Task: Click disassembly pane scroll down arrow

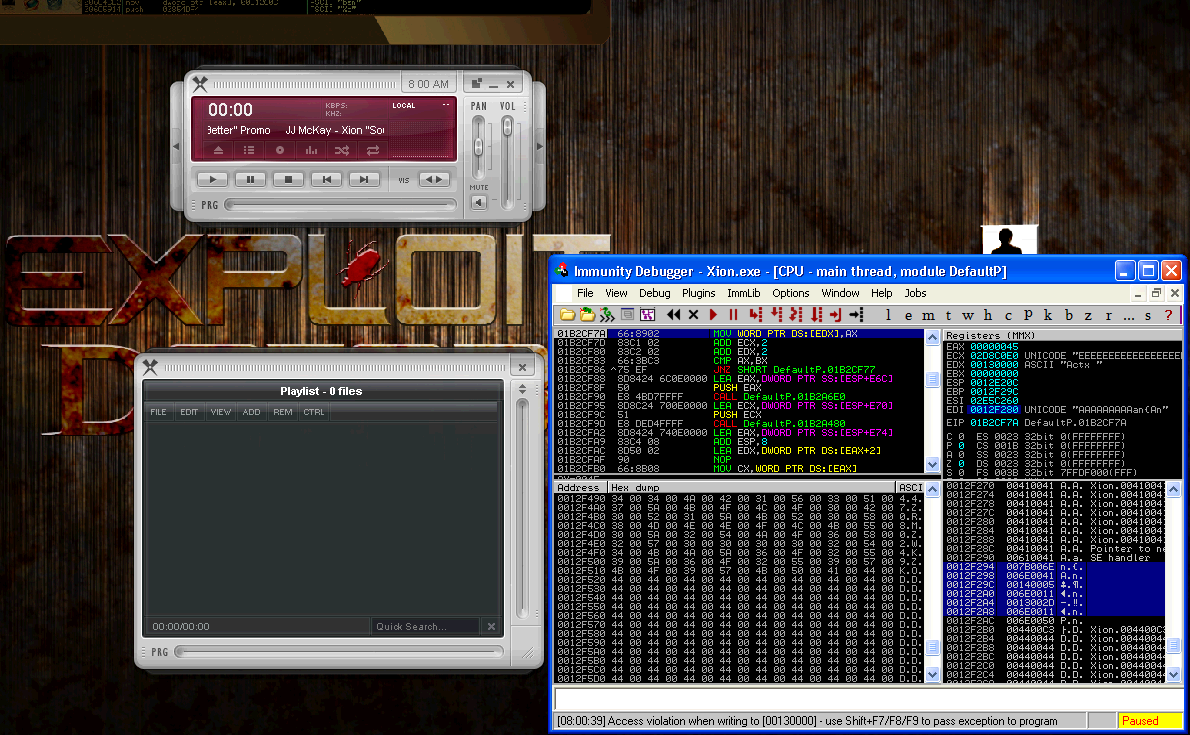Action: coord(933,464)
